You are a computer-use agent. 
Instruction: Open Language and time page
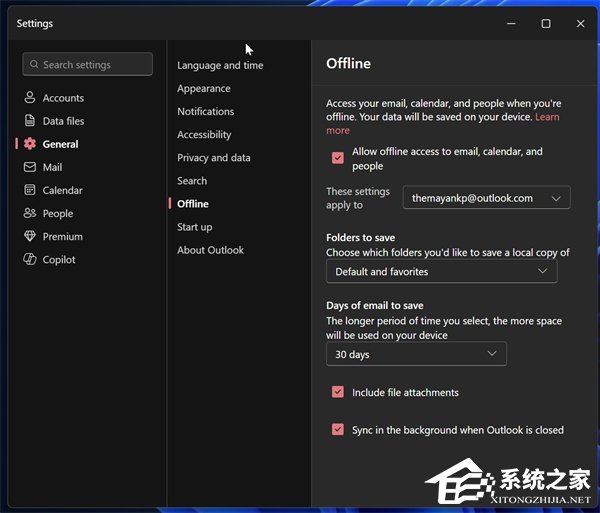(220, 65)
